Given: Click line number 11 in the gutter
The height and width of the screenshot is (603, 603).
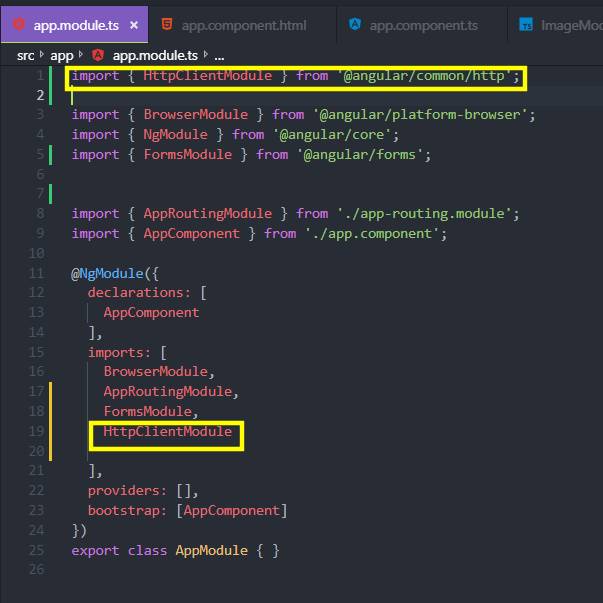Looking at the screenshot, I should (37, 273).
